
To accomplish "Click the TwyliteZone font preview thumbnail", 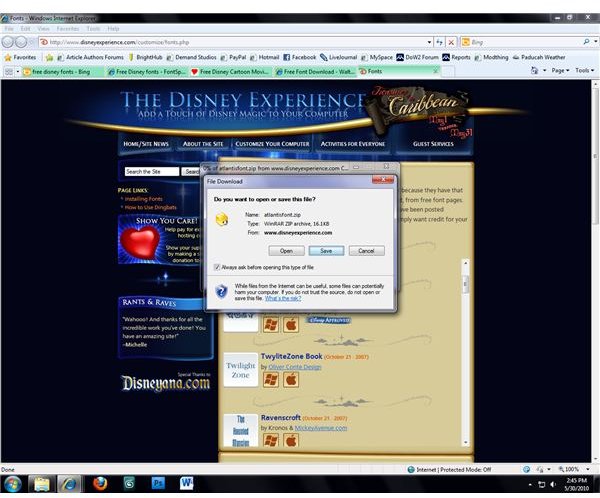I will coord(240,370).
